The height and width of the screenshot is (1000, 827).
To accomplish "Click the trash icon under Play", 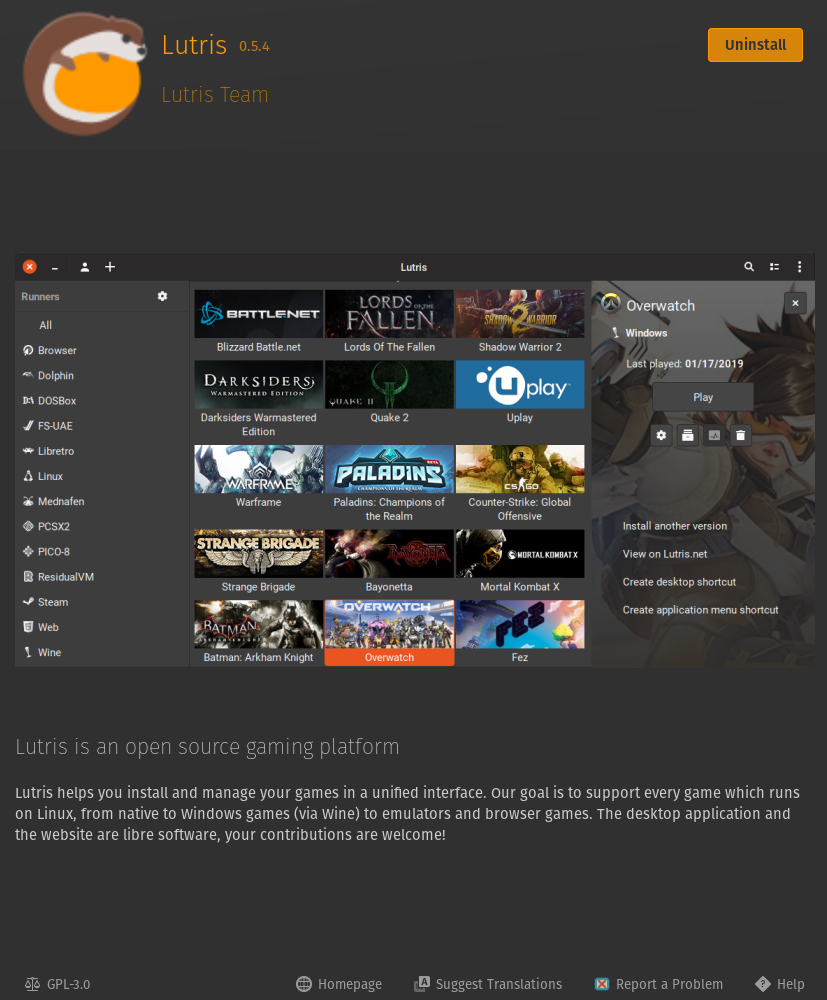I will click(740, 435).
